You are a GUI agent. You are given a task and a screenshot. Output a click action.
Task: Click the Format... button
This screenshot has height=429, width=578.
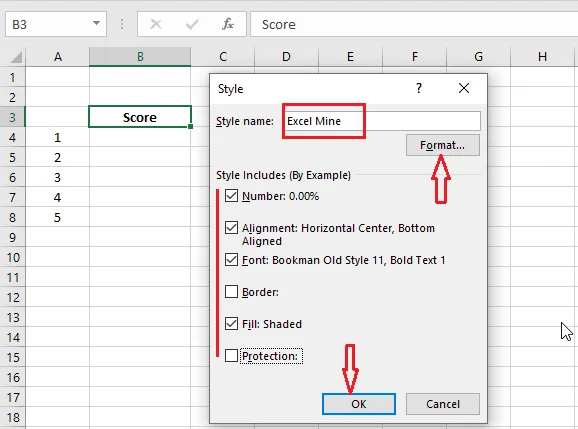[x=443, y=145]
